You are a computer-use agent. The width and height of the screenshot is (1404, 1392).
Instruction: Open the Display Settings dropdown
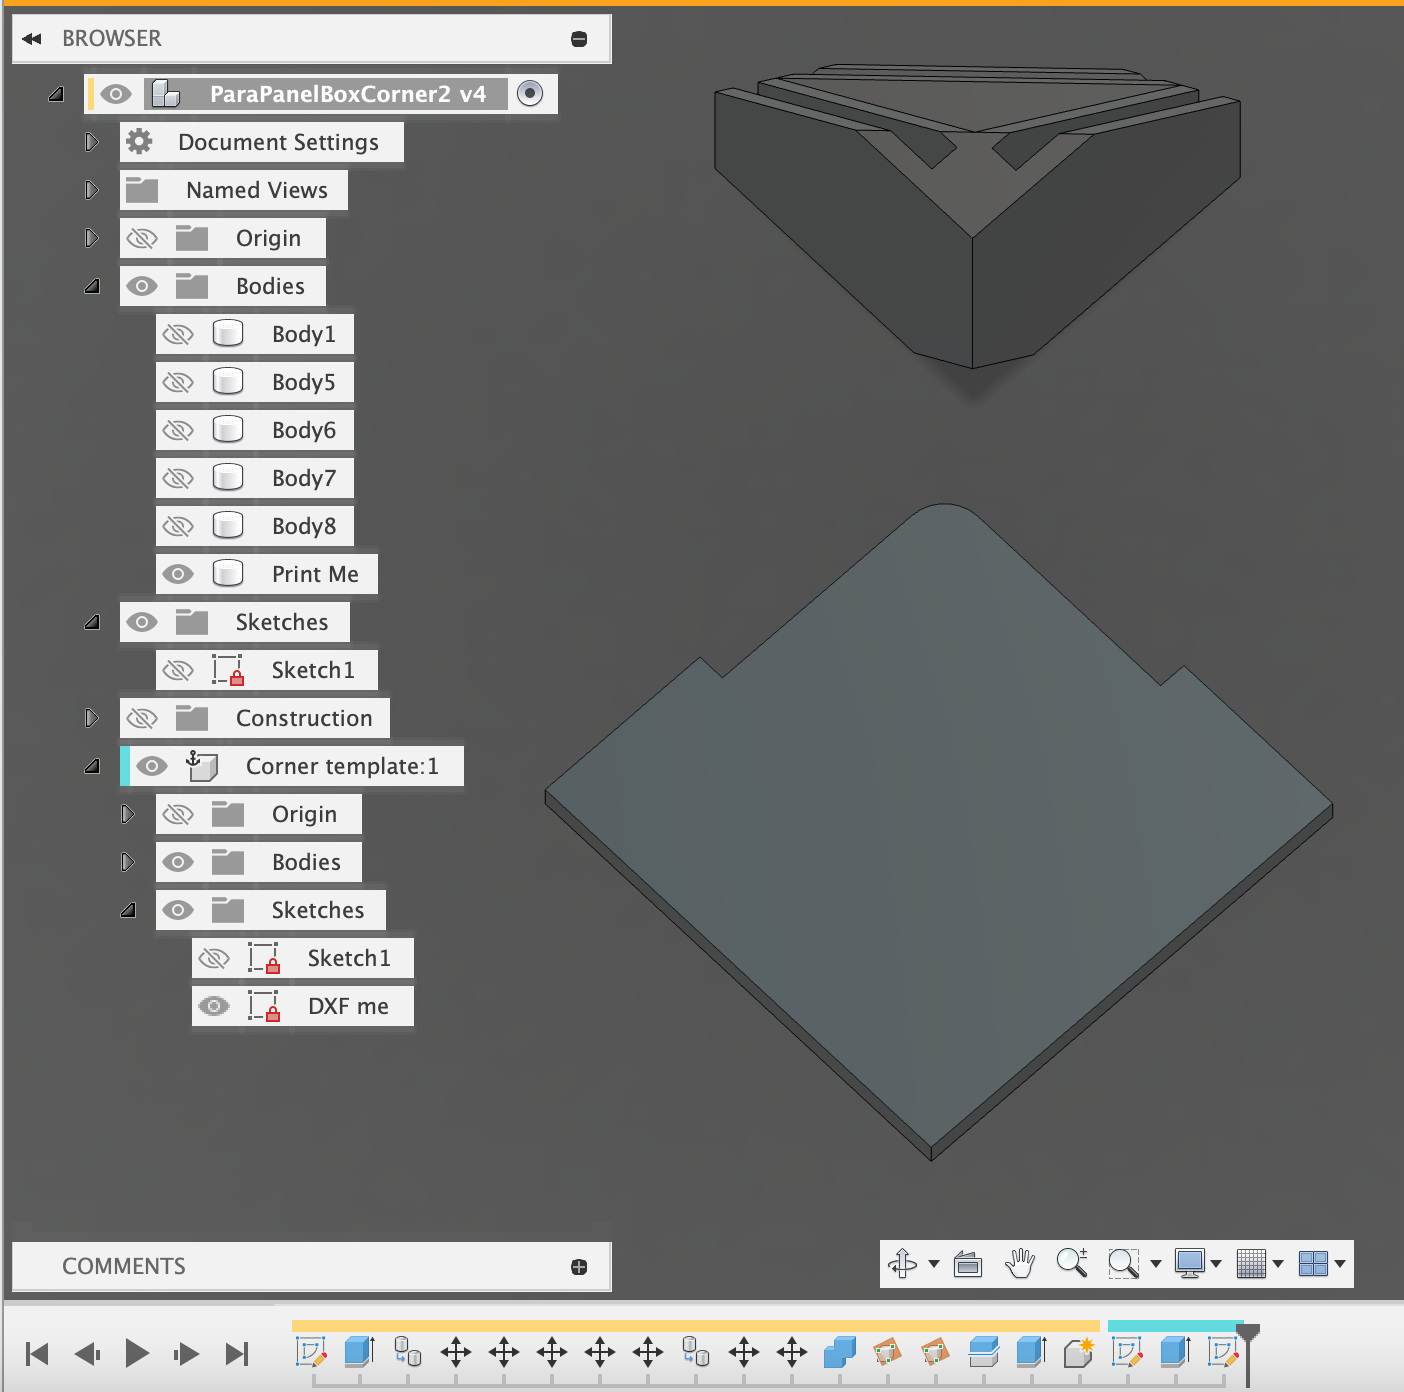[x=1198, y=1264]
